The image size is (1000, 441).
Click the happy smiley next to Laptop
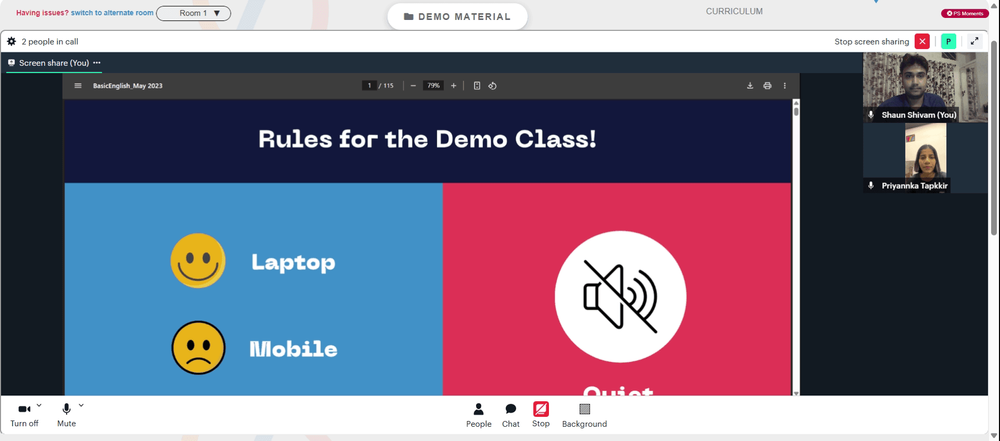[x=198, y=260]
